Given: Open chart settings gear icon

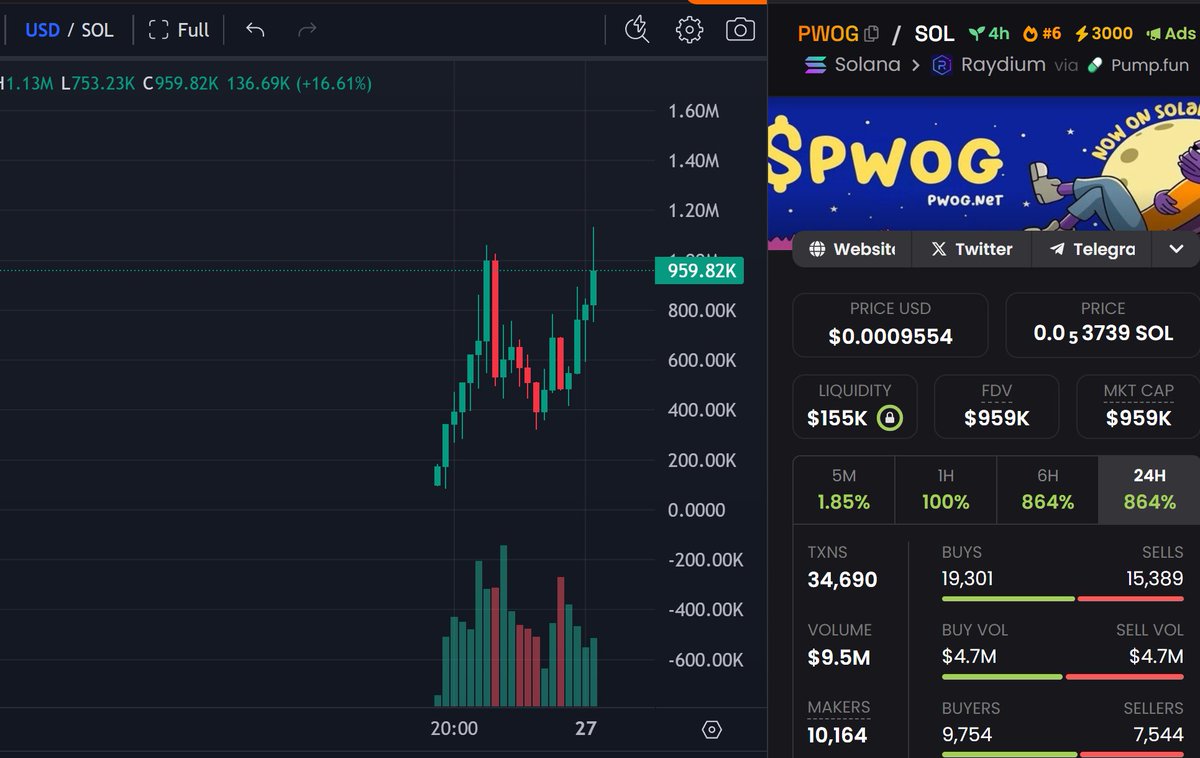Looking at the screenshot, I should pyautogui.click(x=689, y=30).
